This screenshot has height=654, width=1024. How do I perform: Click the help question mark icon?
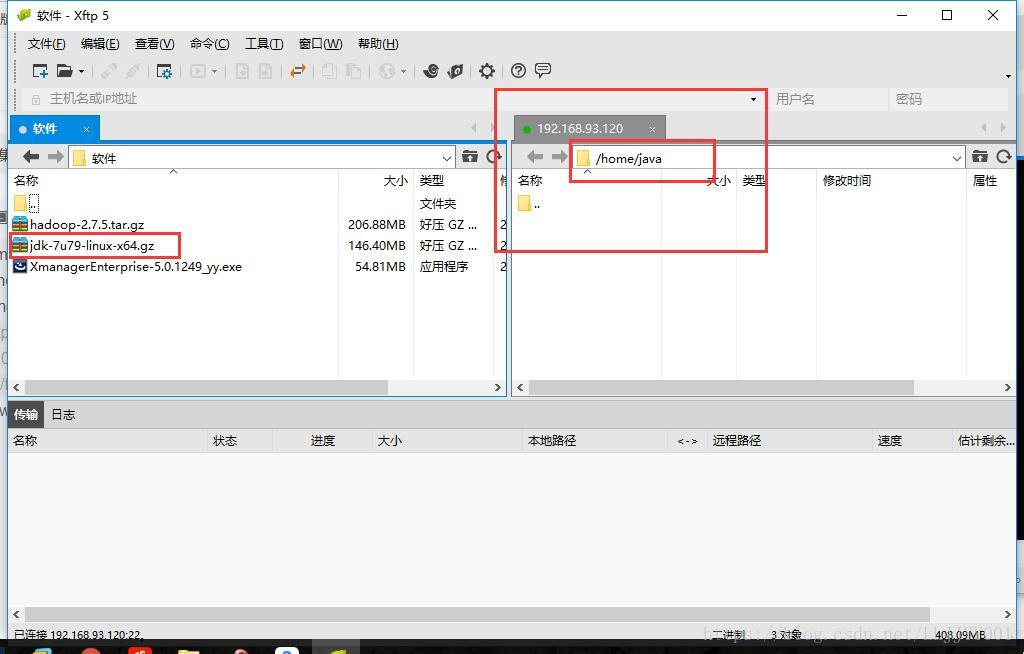(x=519, y=71)
